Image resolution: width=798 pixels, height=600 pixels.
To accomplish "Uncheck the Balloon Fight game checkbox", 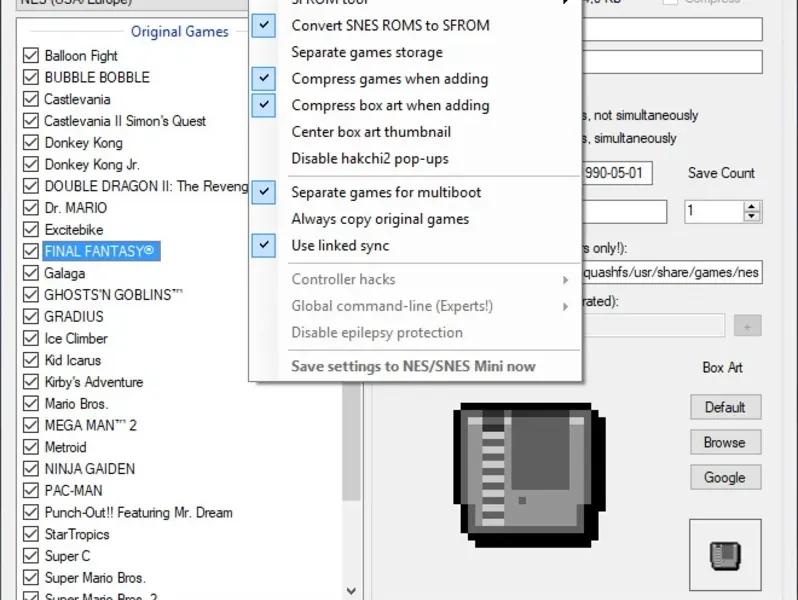I will point(31,55).
